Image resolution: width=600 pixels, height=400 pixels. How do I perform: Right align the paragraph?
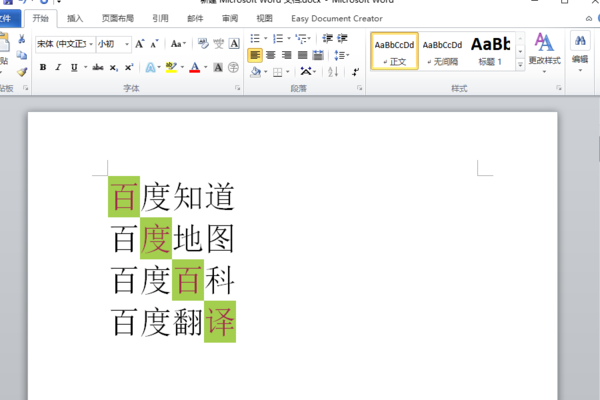286,55
